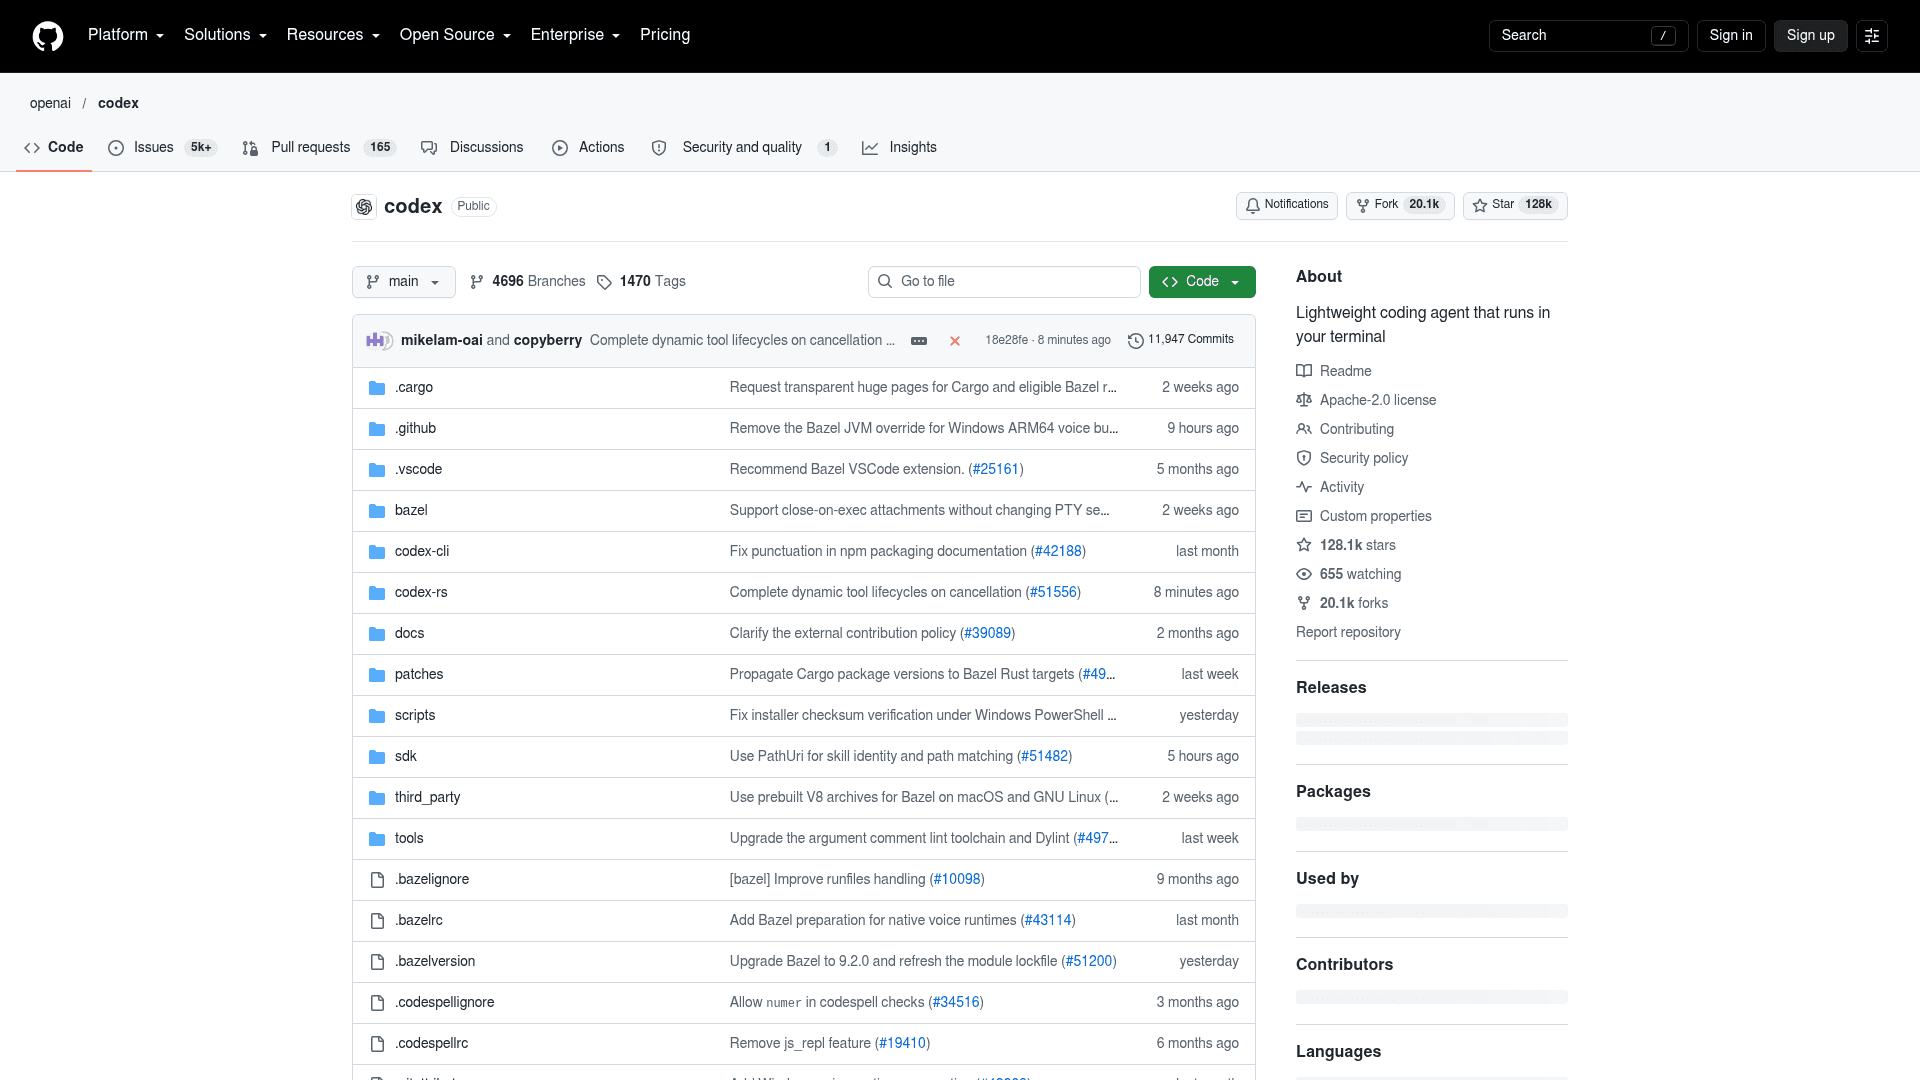Click the Go to file search field
The height and width of the screenshot is (1080, 1920).
1004,282
